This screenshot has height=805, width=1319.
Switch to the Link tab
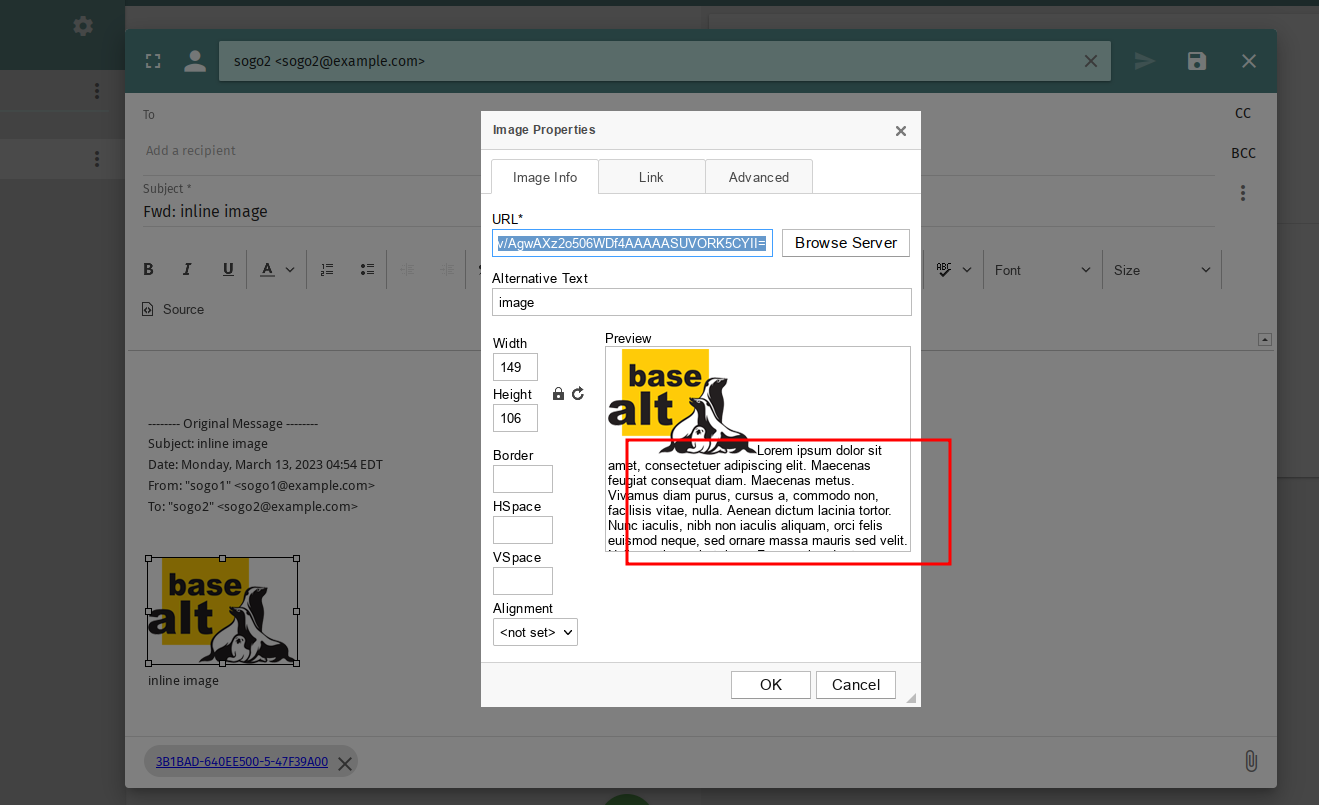pos(651,177)
